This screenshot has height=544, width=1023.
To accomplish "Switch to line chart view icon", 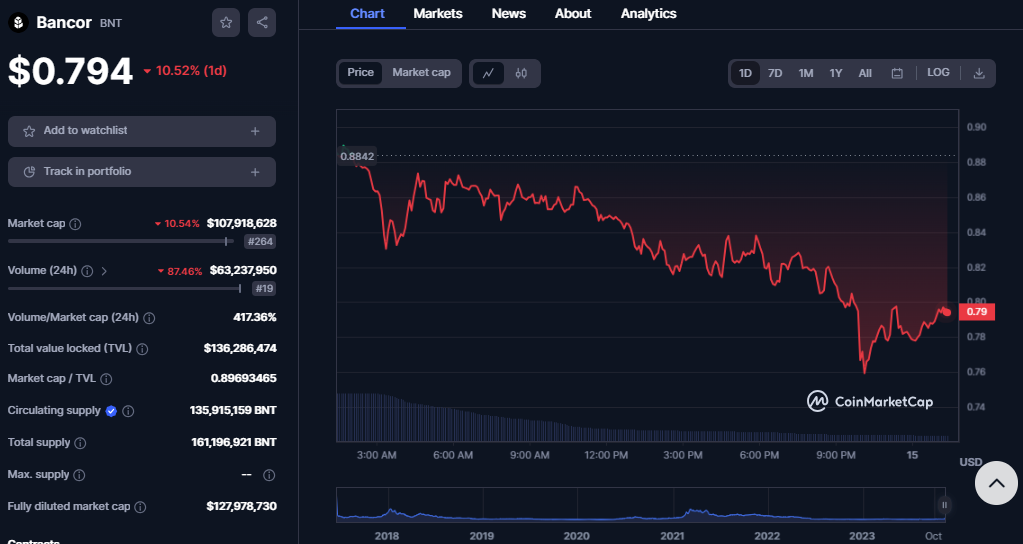I will (x=488, y=73).
